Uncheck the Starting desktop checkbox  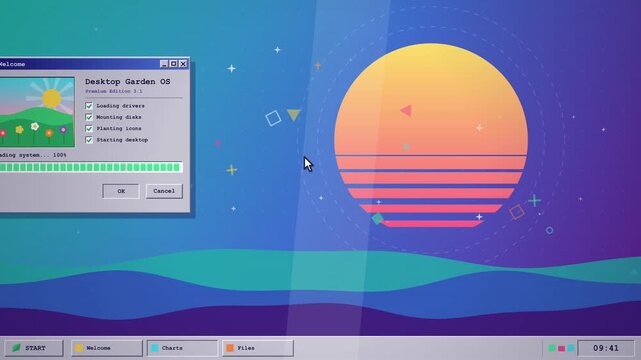pos(89,140)
